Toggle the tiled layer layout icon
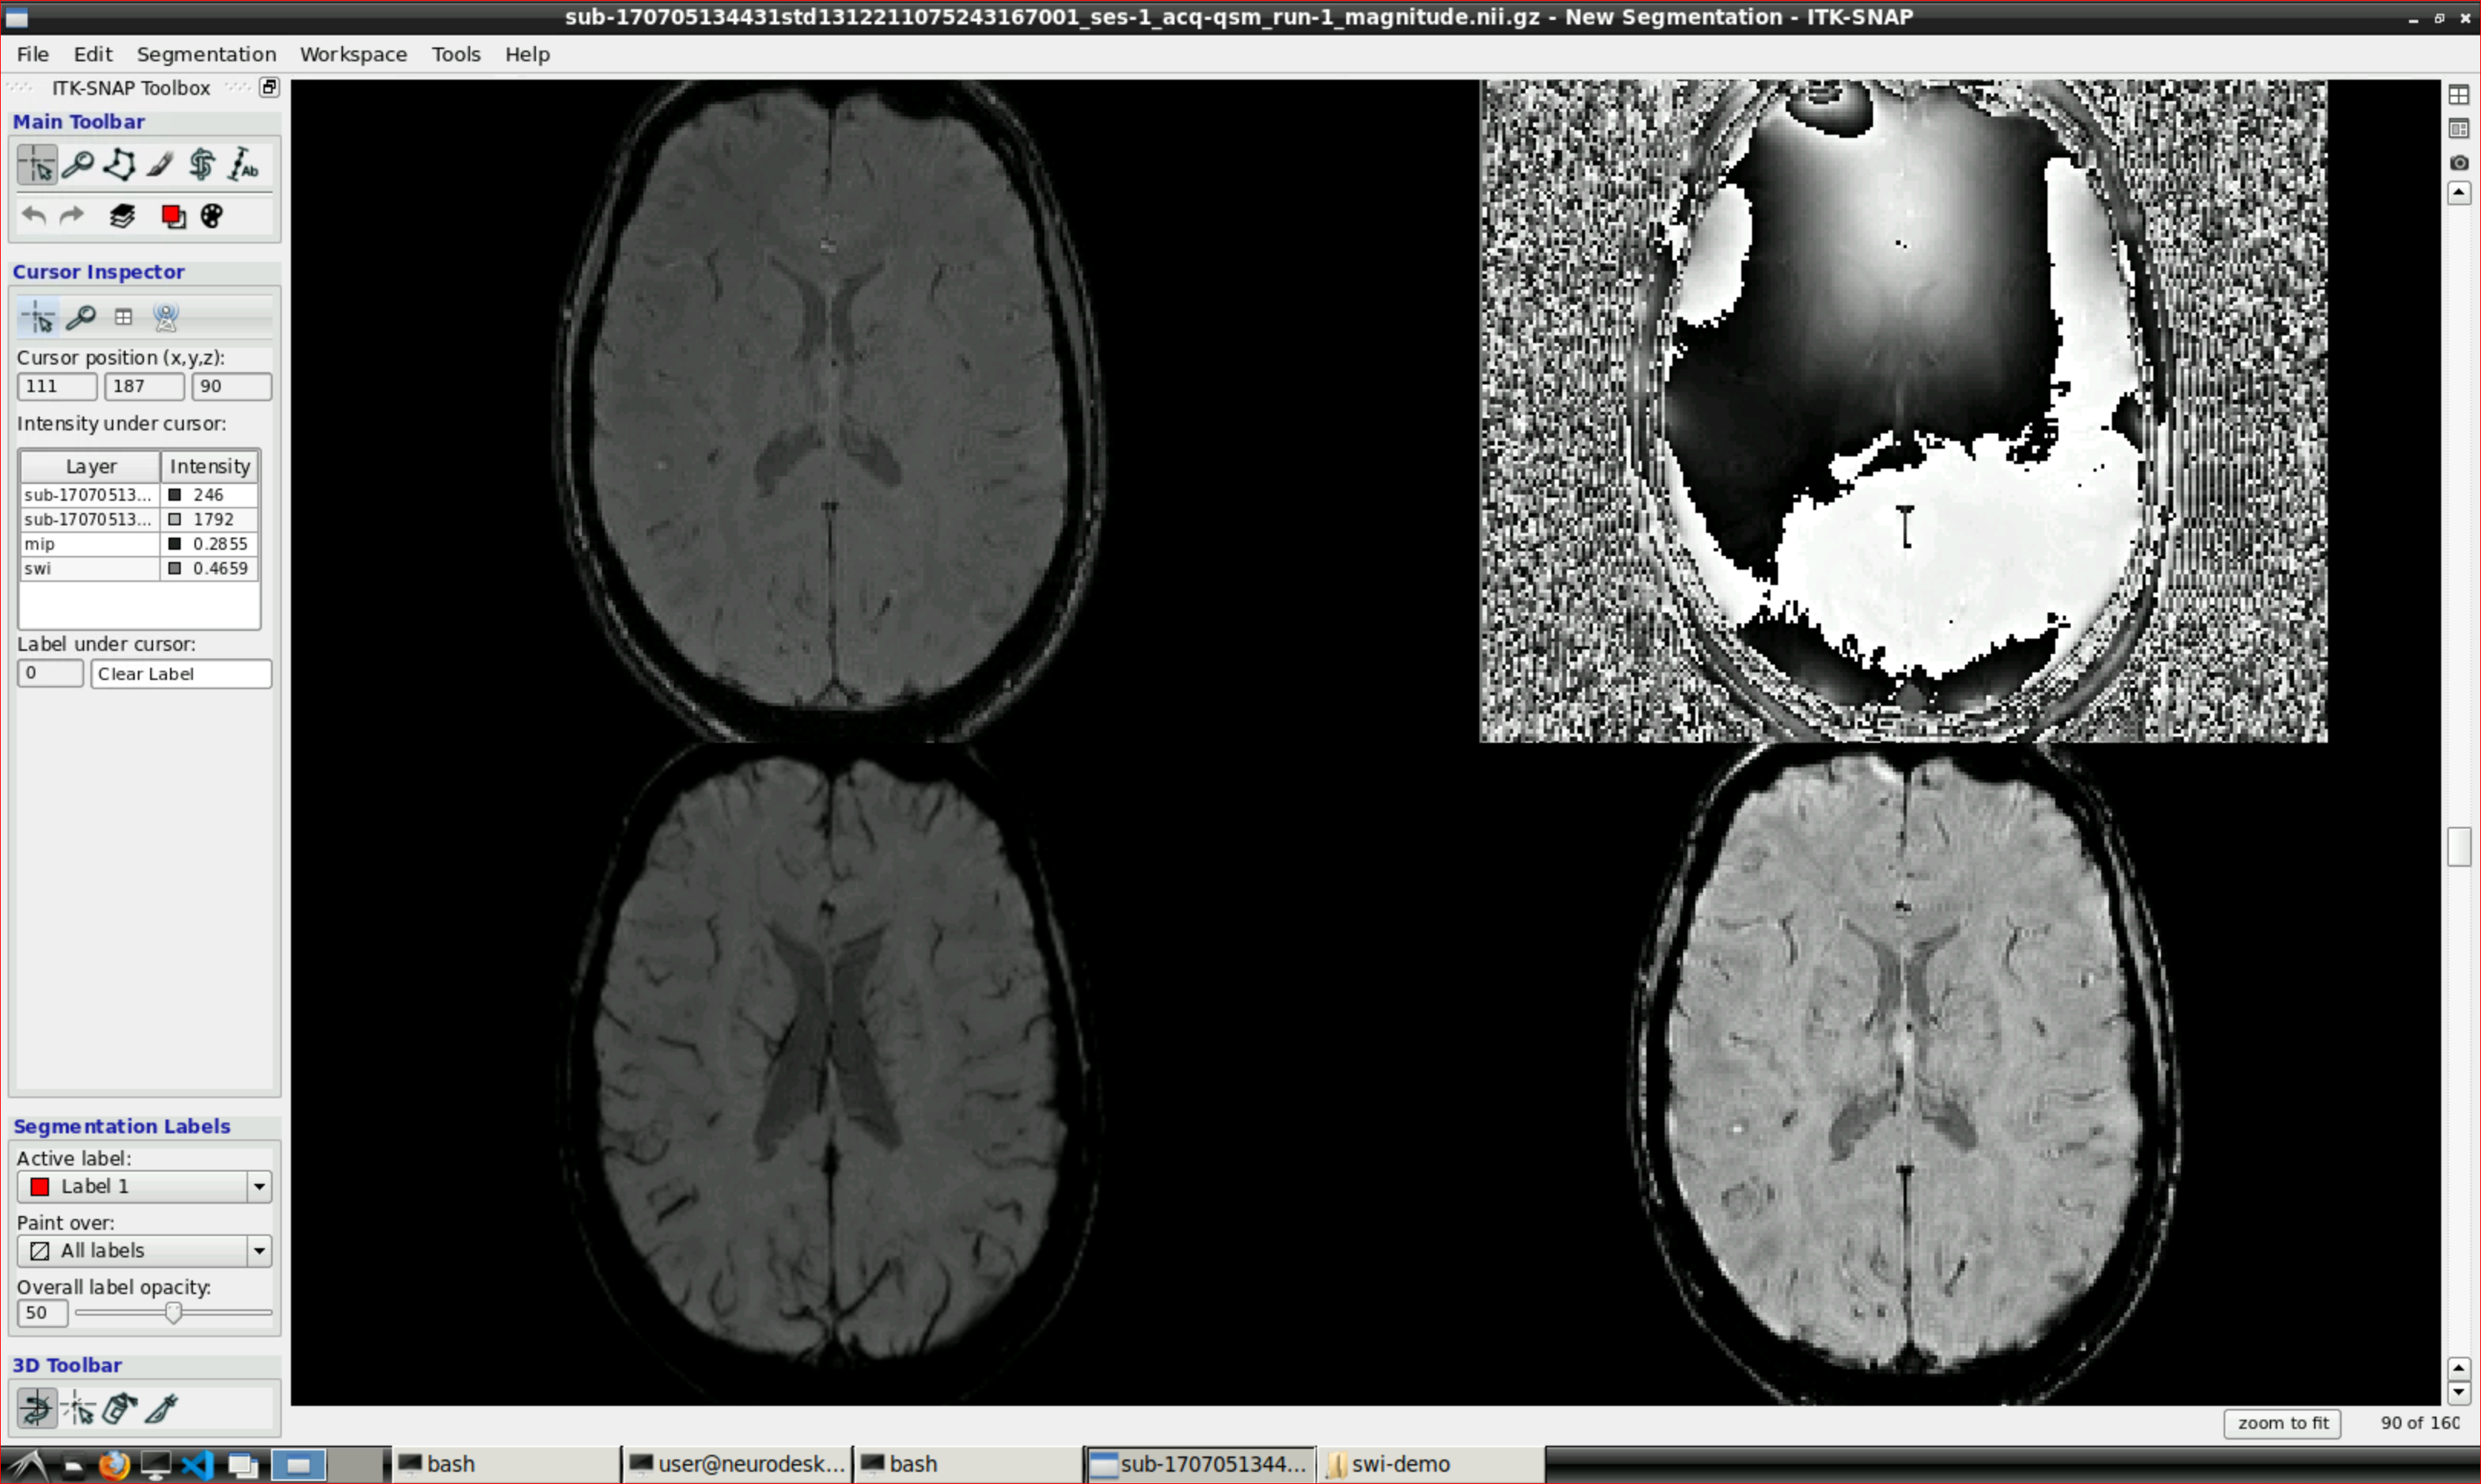Image resolution: width=2481 pixels, height=1484 pixels. tap(2458, 95)
